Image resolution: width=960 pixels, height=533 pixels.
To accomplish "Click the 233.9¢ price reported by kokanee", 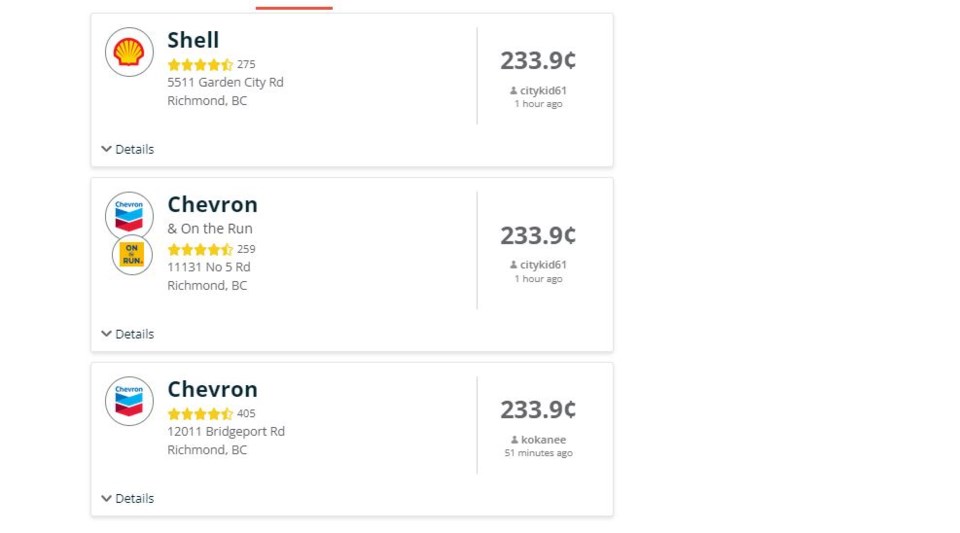I will click(538, 410).
